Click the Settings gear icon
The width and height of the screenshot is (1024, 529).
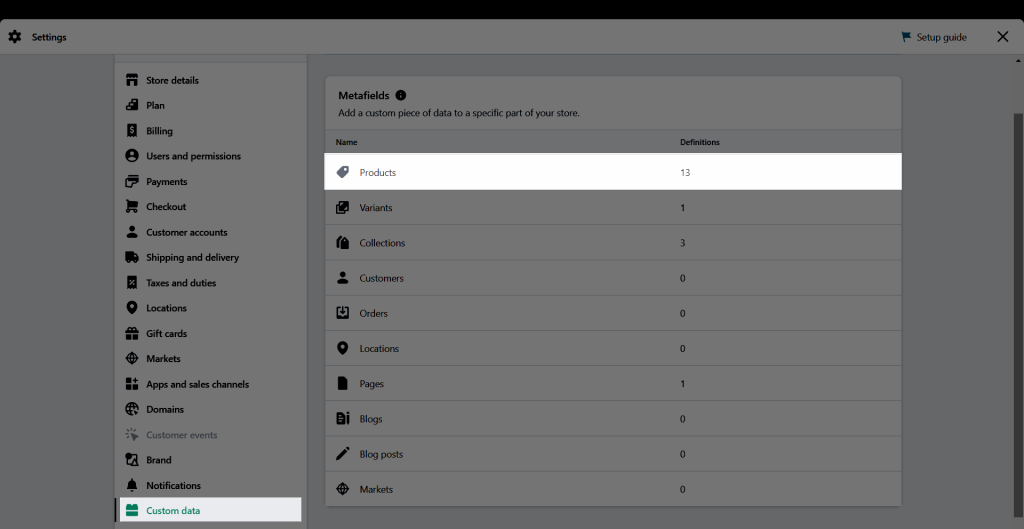14,37
